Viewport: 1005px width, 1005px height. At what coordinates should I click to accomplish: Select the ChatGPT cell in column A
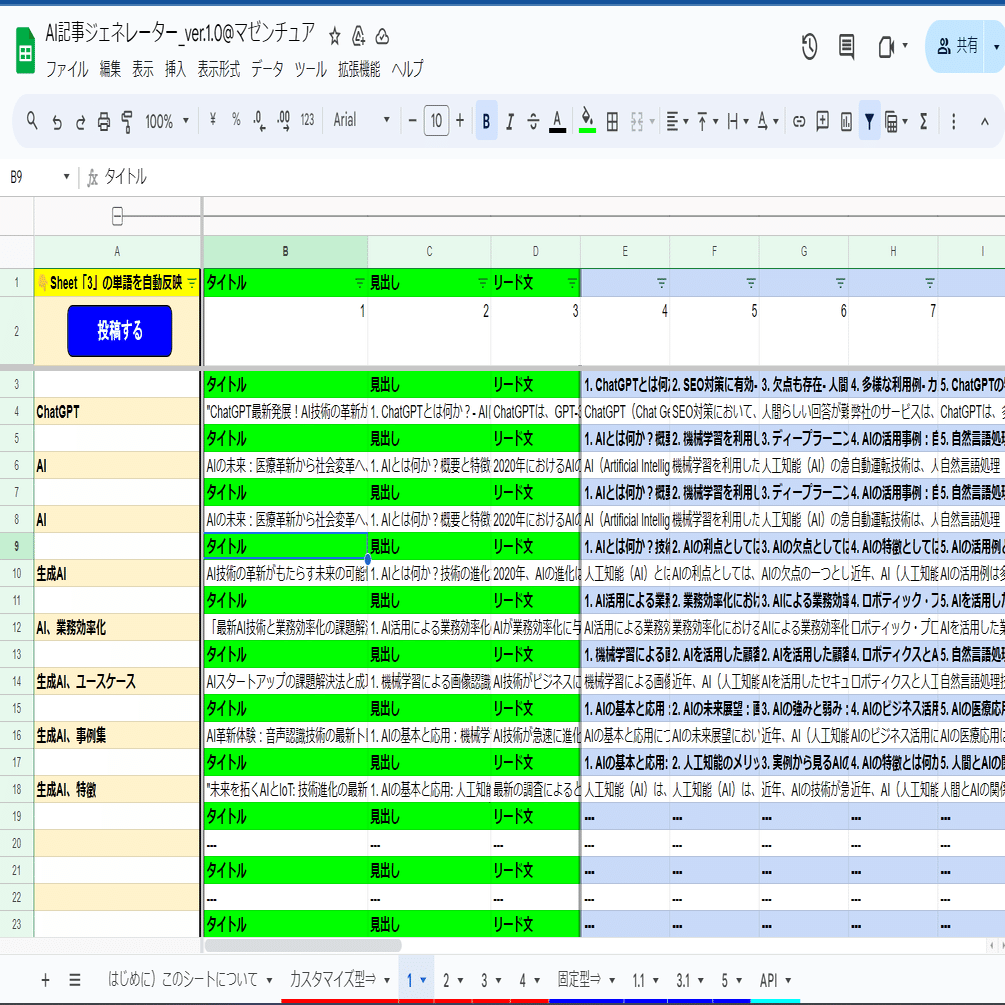pos(117,411)
